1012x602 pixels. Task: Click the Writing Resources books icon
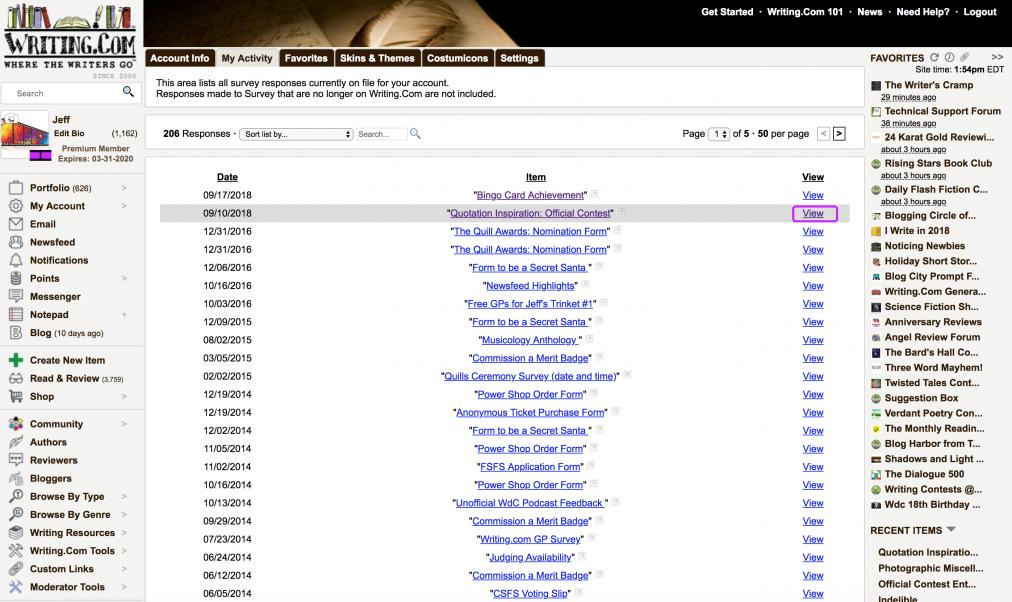tap(16, 532)
